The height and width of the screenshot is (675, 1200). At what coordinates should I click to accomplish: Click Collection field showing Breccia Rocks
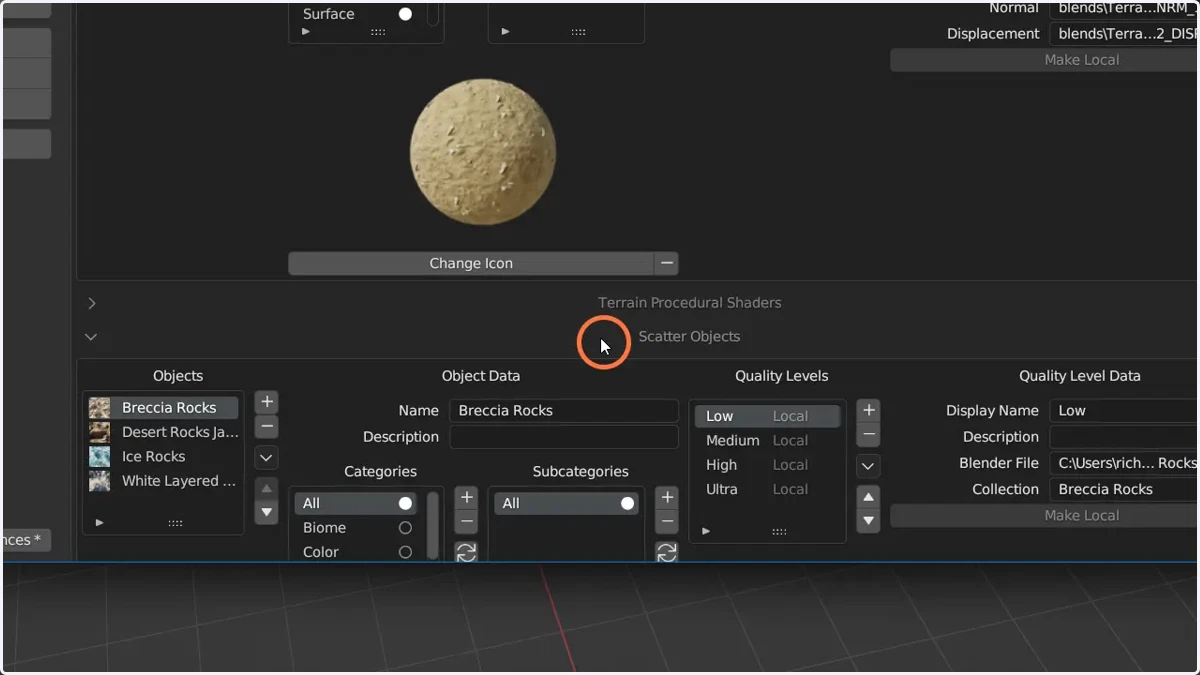point(1124,489)
